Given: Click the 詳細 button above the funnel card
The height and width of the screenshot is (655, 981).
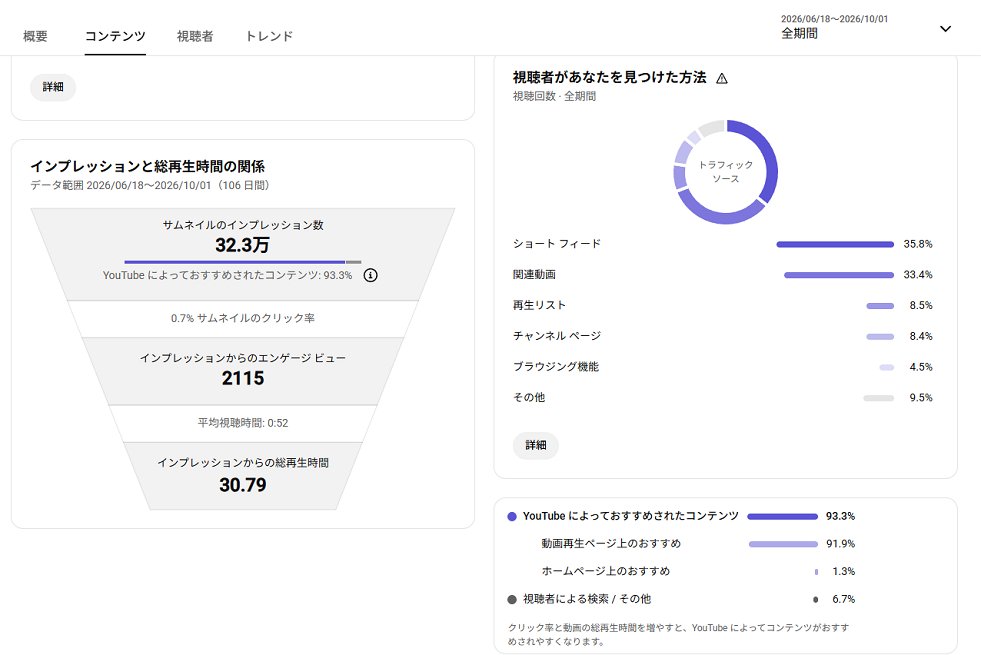Looking at the screenshot, I should point(53,87).
